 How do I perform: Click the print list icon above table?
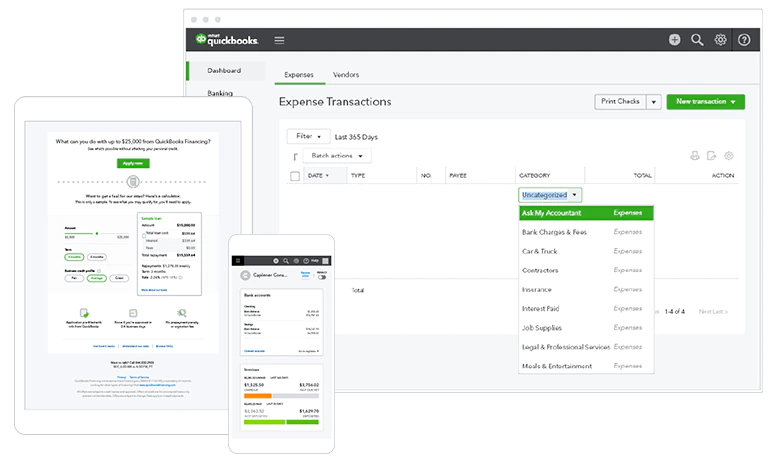(x=695, y=156)
